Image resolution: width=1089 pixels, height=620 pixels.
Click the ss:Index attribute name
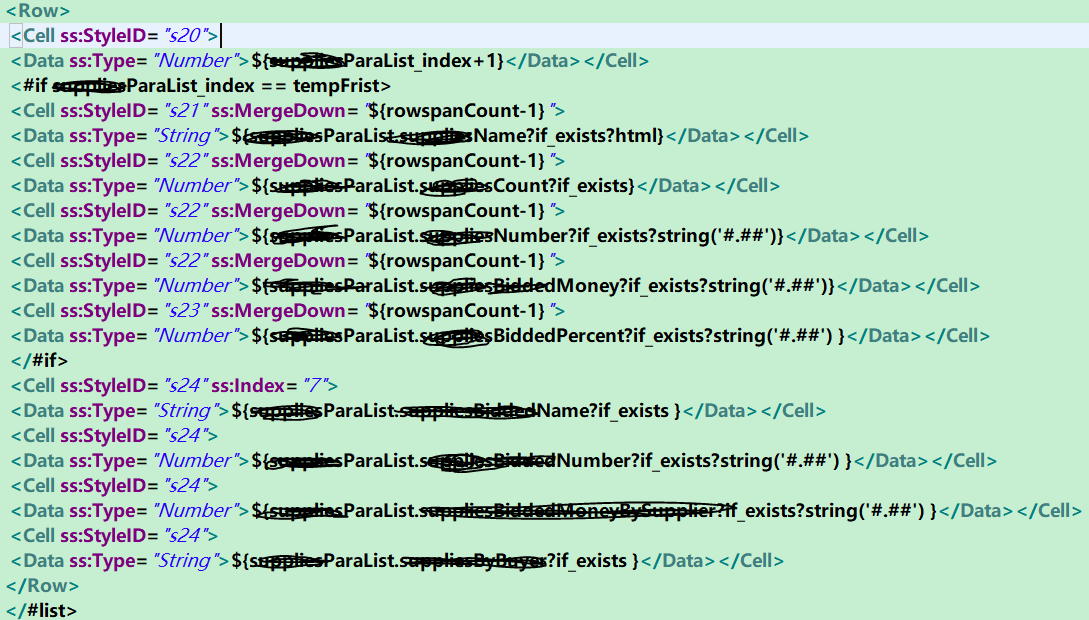[248, 385]
